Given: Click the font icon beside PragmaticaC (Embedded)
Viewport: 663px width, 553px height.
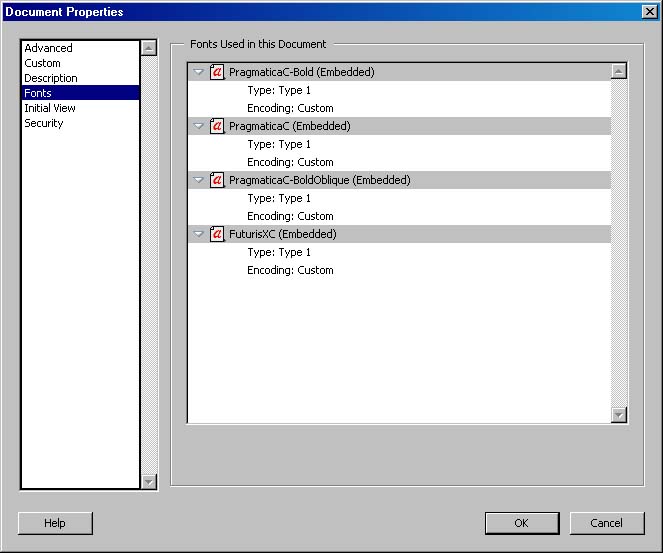Looking at the screenshot, I should click(217, 126).
